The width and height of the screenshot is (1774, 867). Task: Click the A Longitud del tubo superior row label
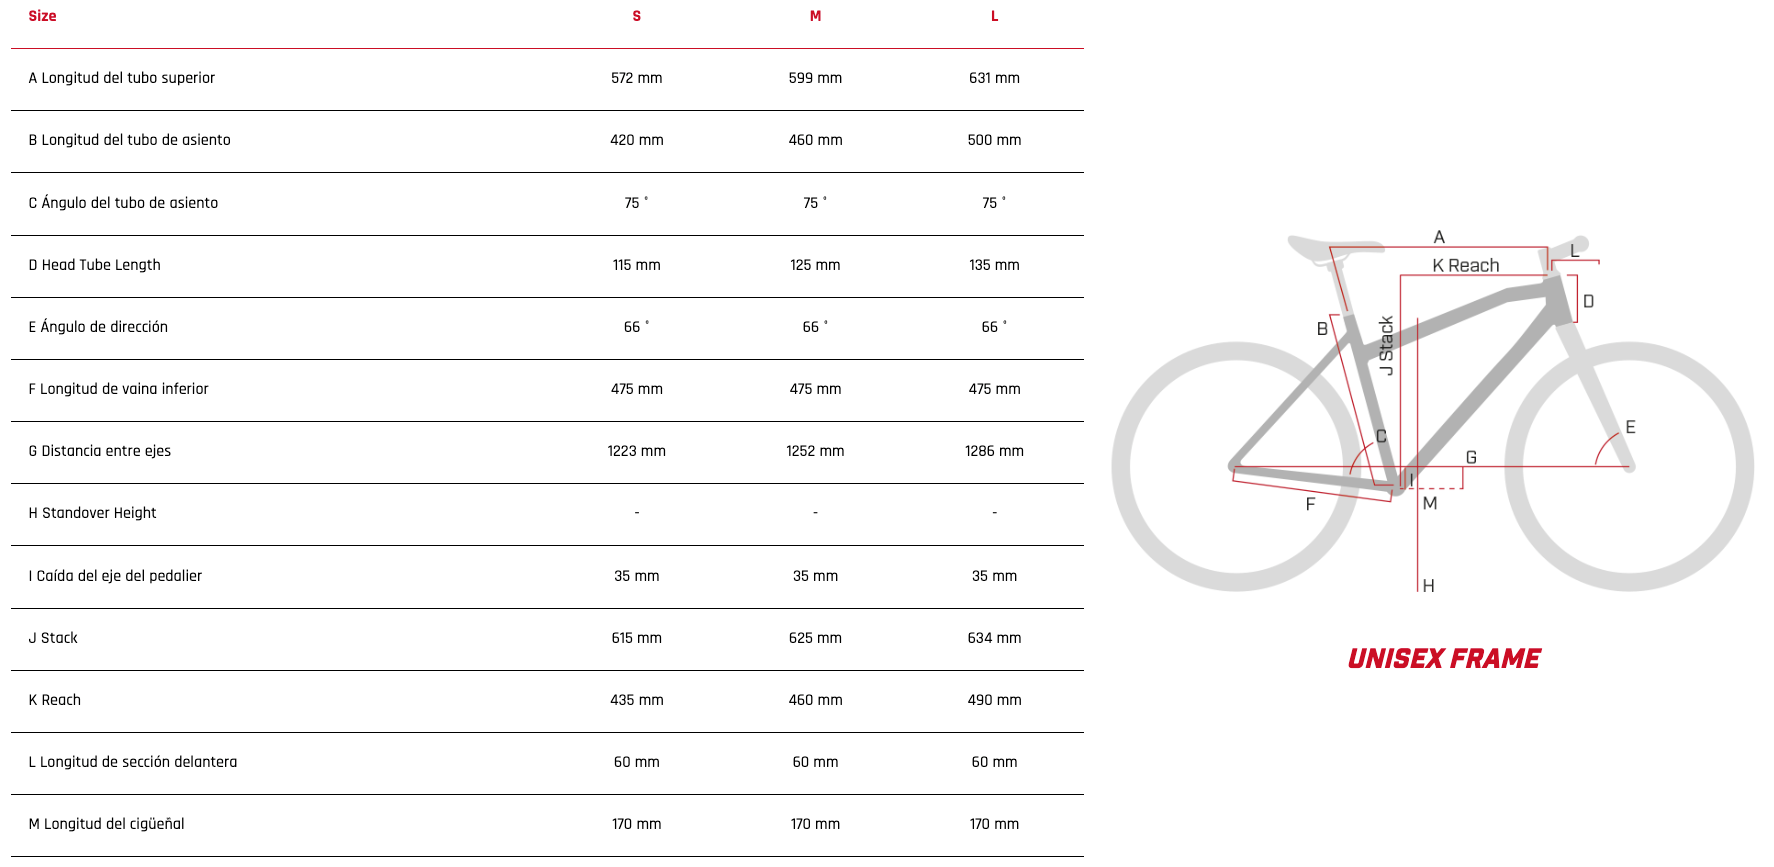tap(121, 78)
